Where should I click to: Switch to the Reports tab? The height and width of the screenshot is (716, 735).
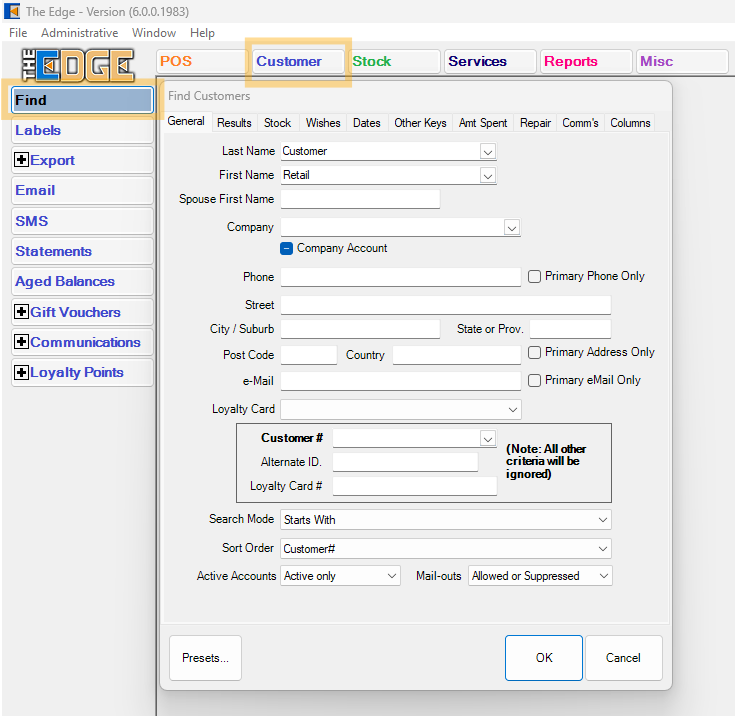coord(586,61)
